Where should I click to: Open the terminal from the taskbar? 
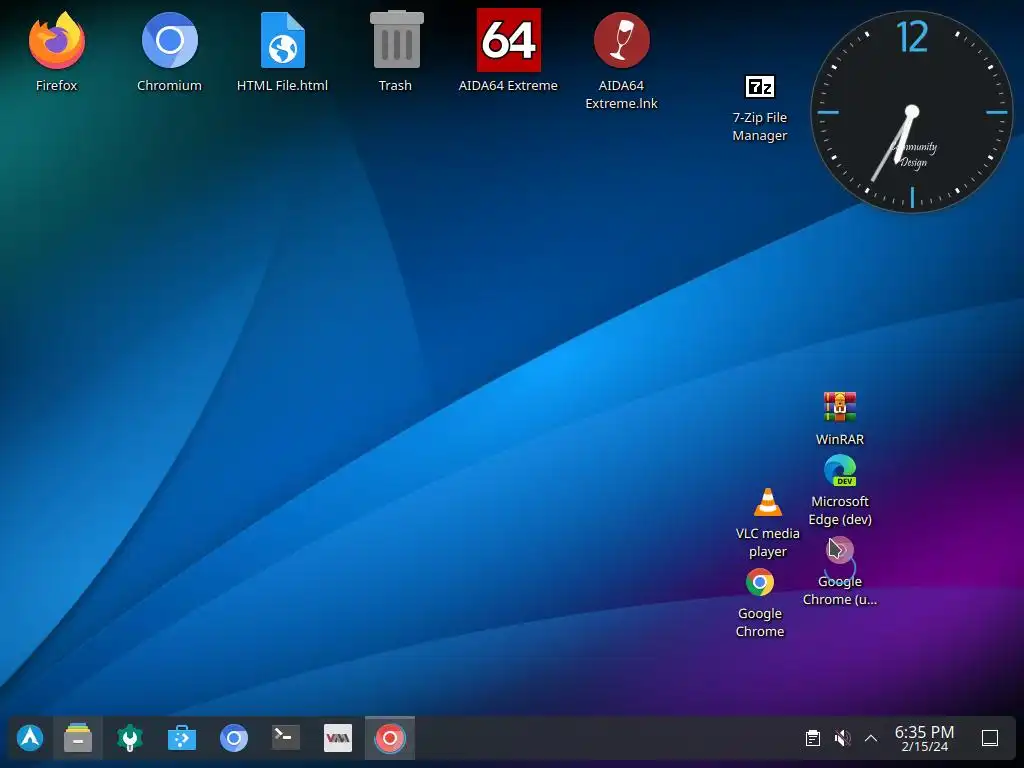[x=286, y=738]
